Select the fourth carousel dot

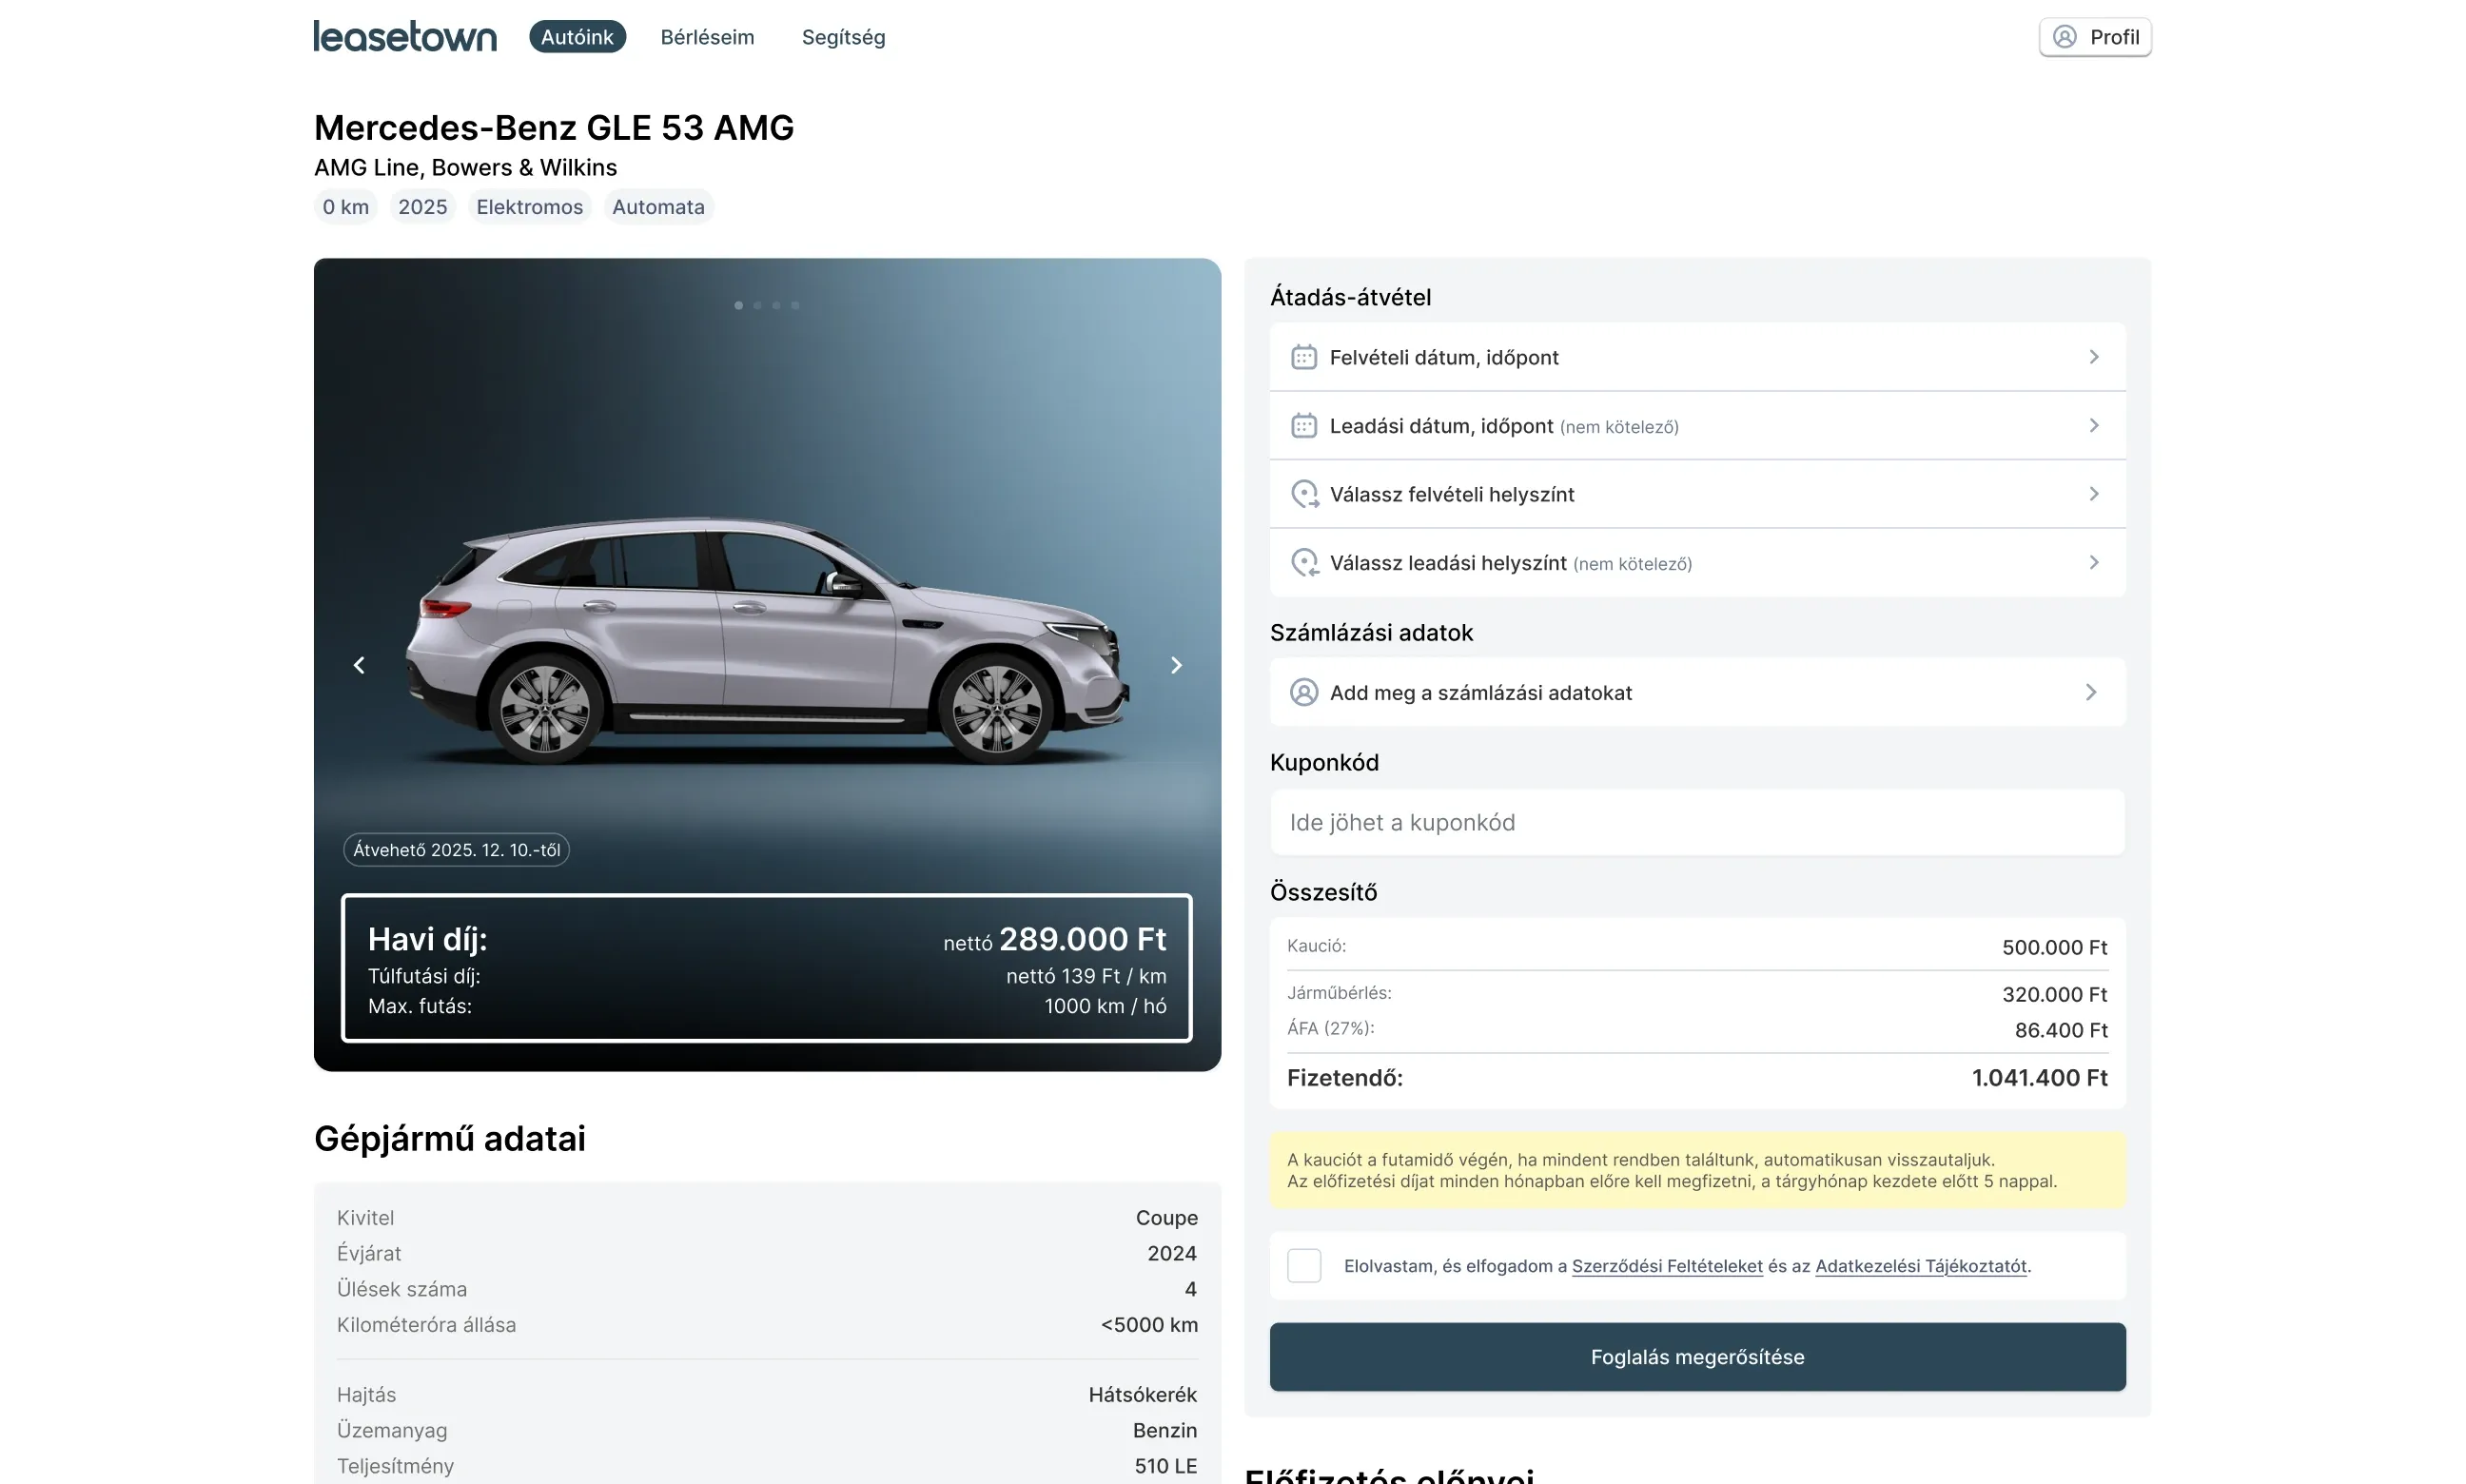click(795, 305)
